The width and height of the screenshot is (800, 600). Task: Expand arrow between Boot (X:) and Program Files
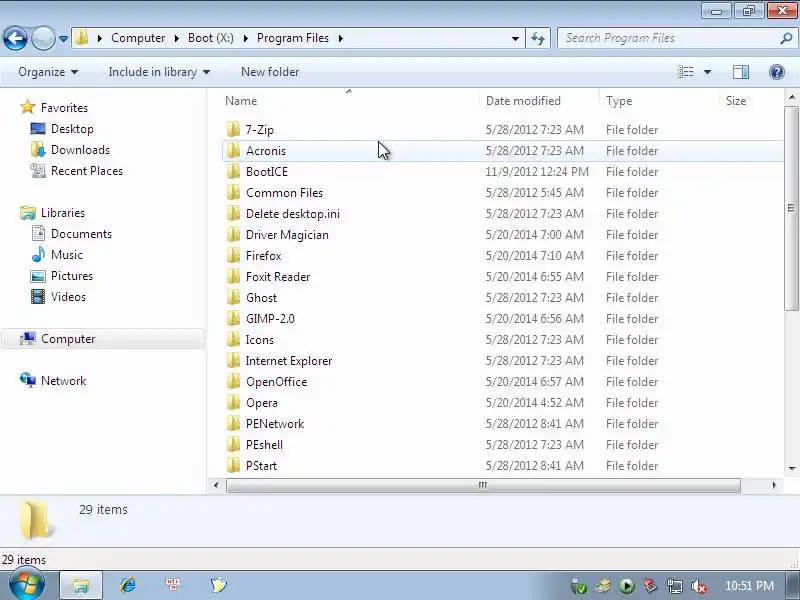[x=245, y=38]
